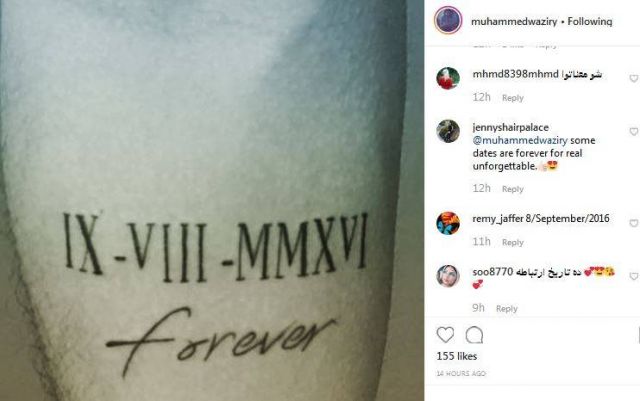Like jennyshairpalace's comment
Screen dimensions: 640x401
(634, 131)
